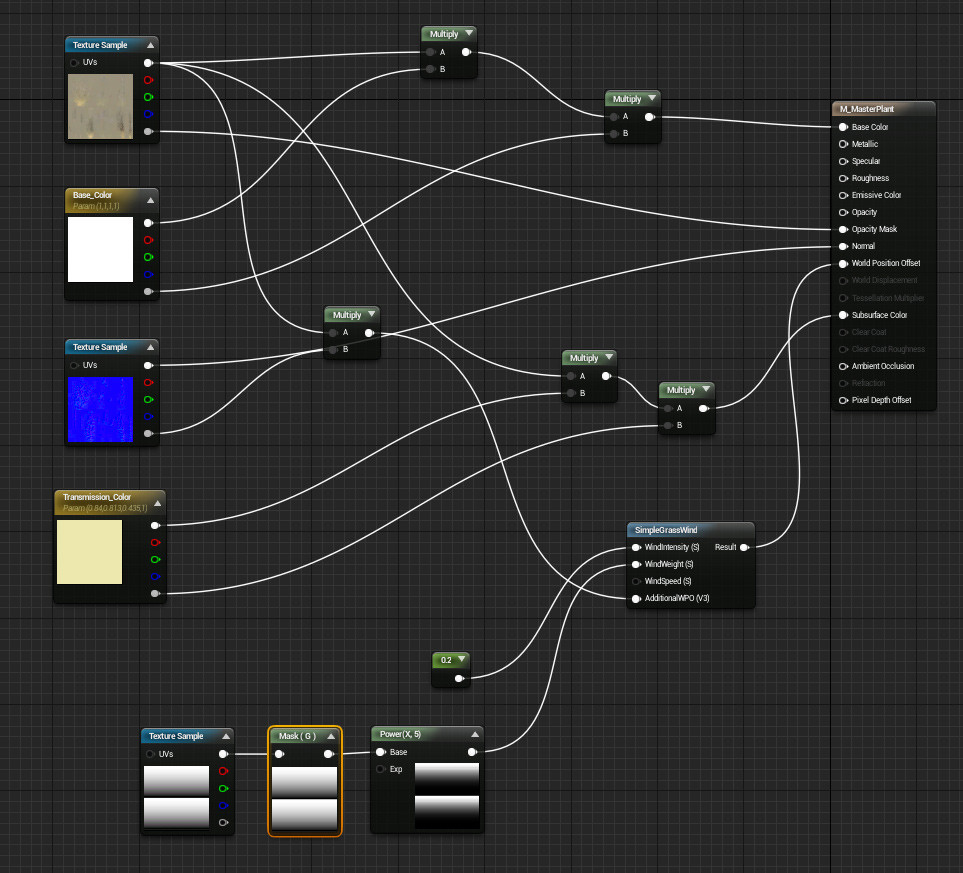The image size is (963, 873).
Task: Click Base_Color node's alpha output pin
Action: pos(148,291)
